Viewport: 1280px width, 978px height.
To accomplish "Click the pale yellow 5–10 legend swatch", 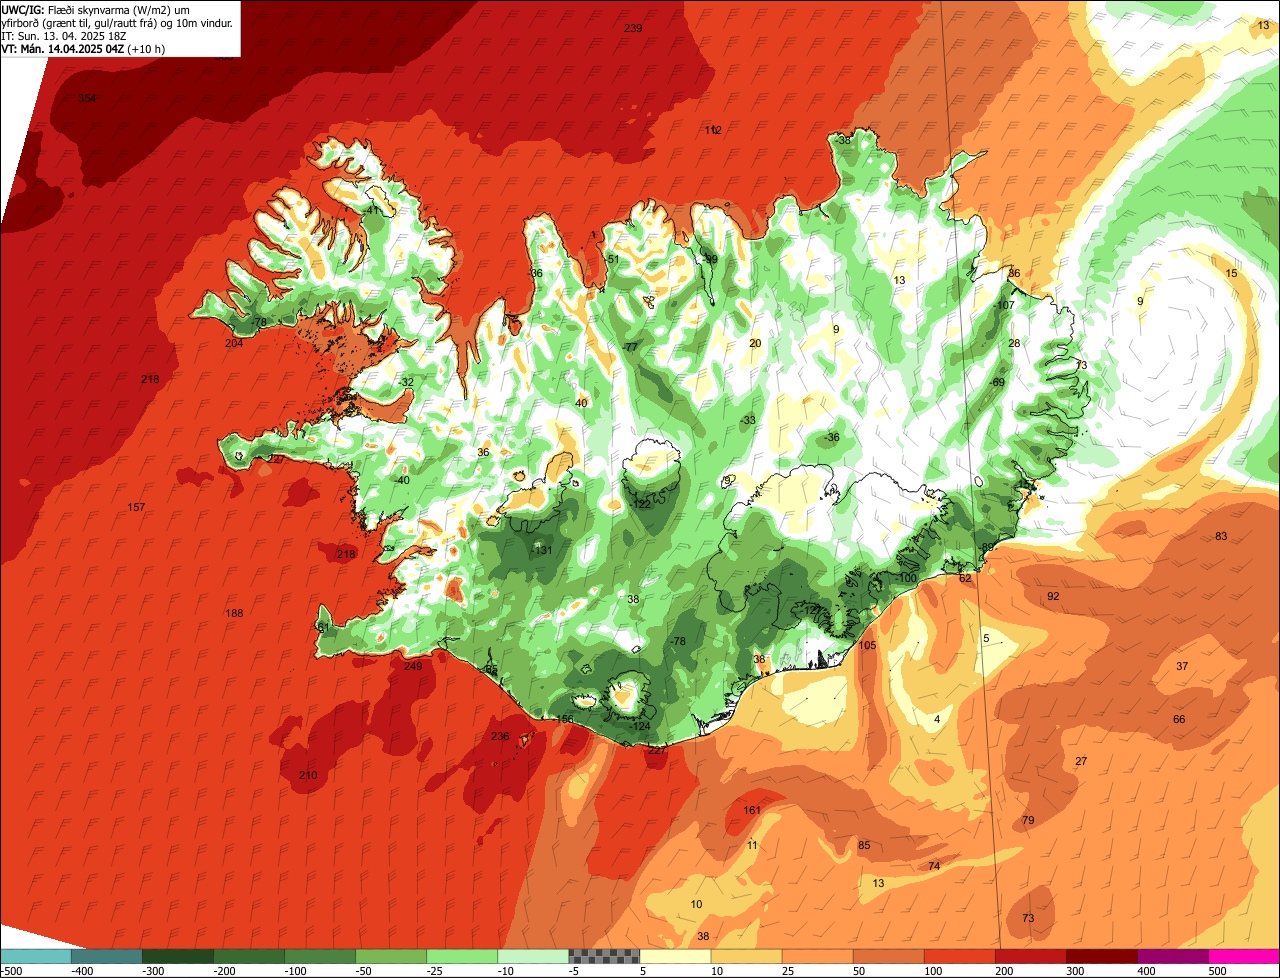I will click(x=675, y=956).
